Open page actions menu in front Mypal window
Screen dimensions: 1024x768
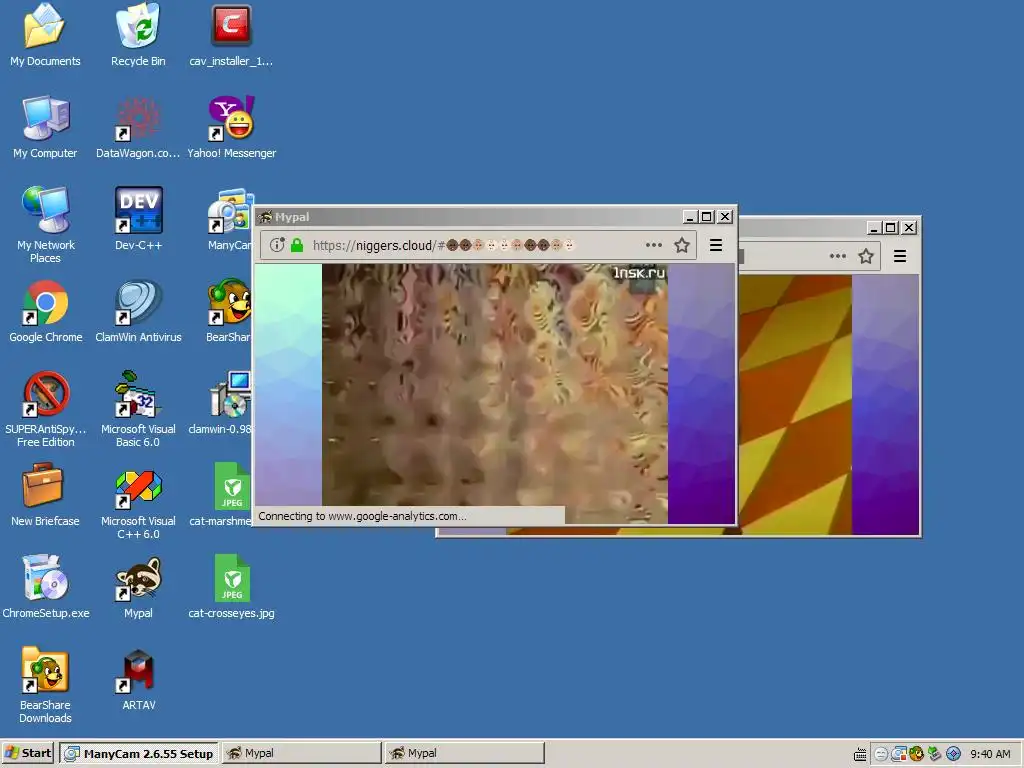click(654, 245)
